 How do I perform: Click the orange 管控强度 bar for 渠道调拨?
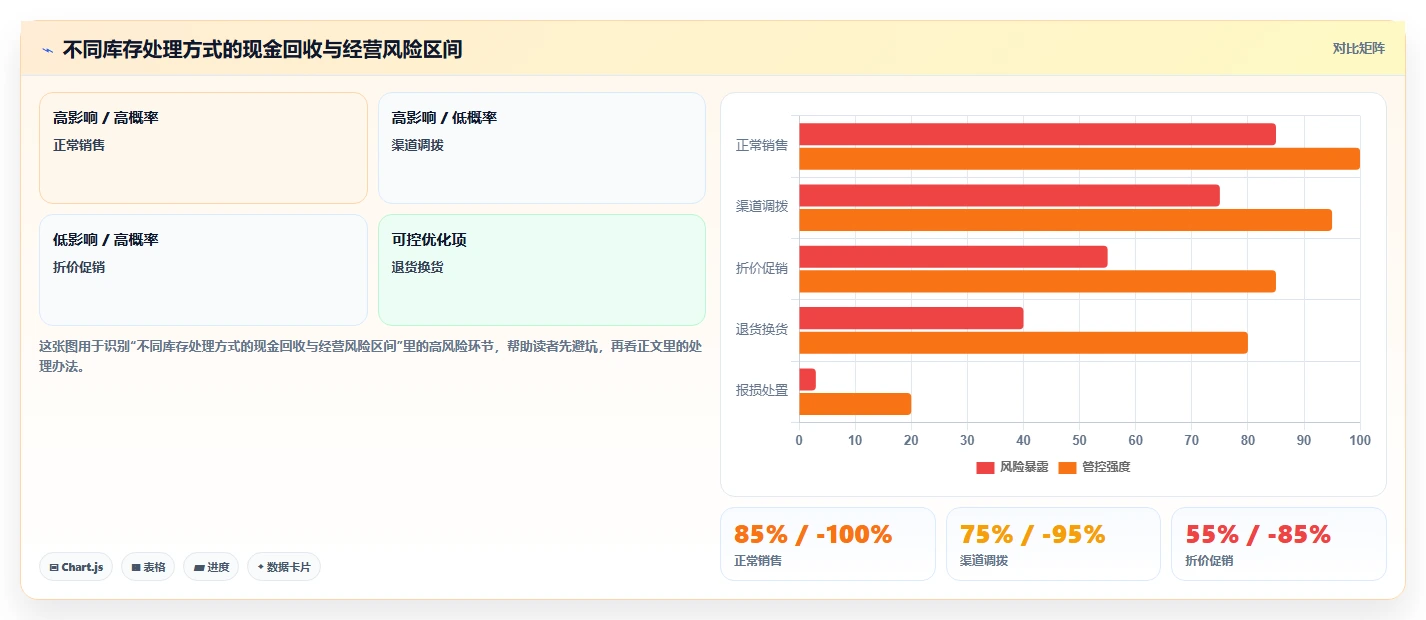(x=1065, y=219)
